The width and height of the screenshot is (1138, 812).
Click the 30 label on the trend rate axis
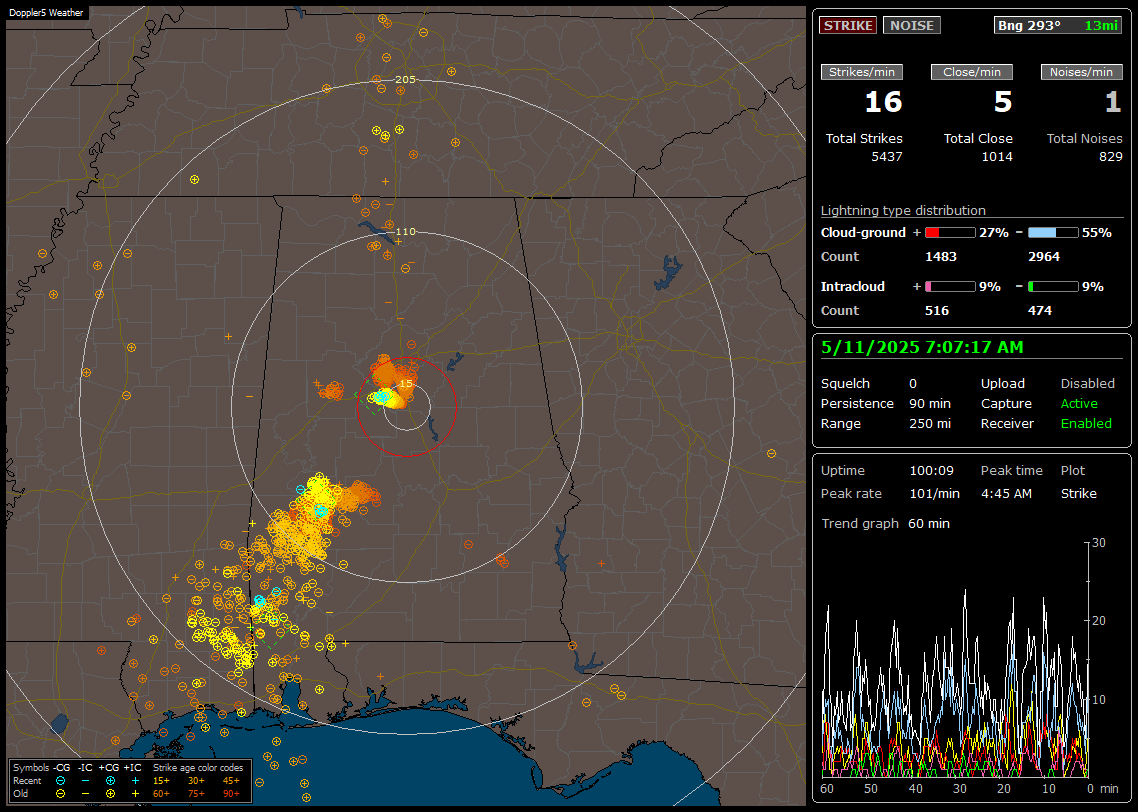click(x=1099, y=543)
